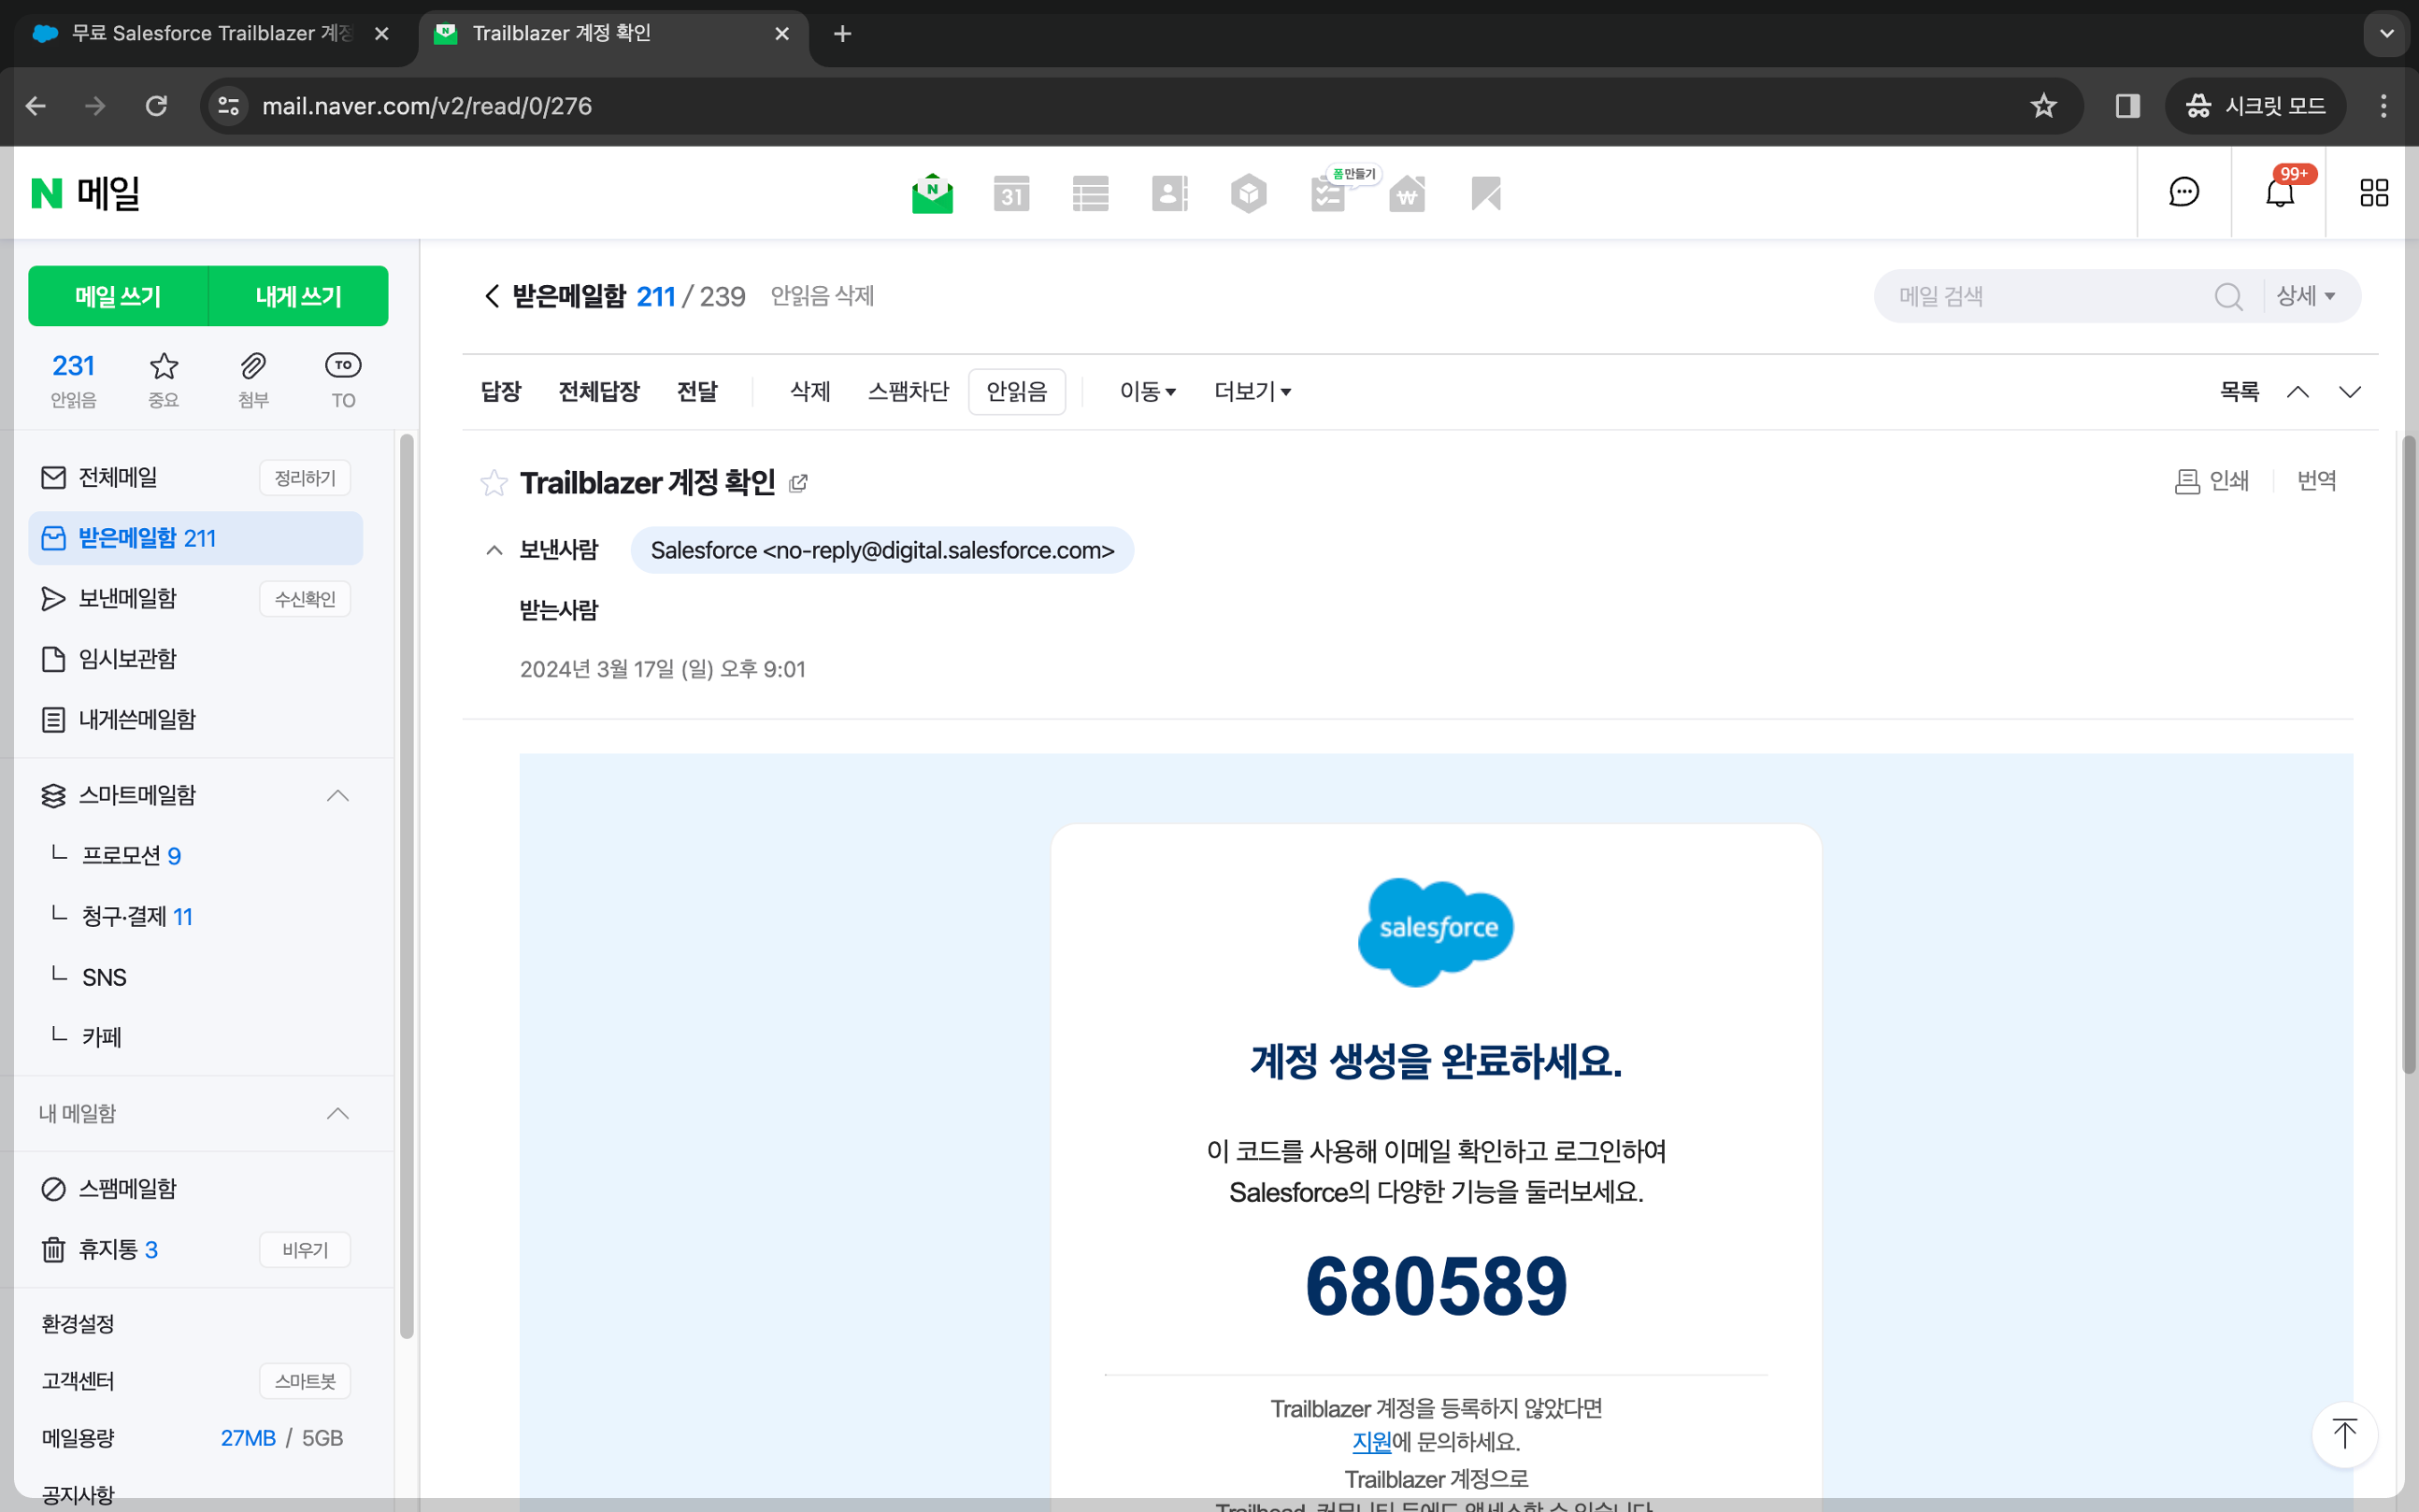Collapse the 스마트메일함 section
2419x1512 pixels.
338,795
